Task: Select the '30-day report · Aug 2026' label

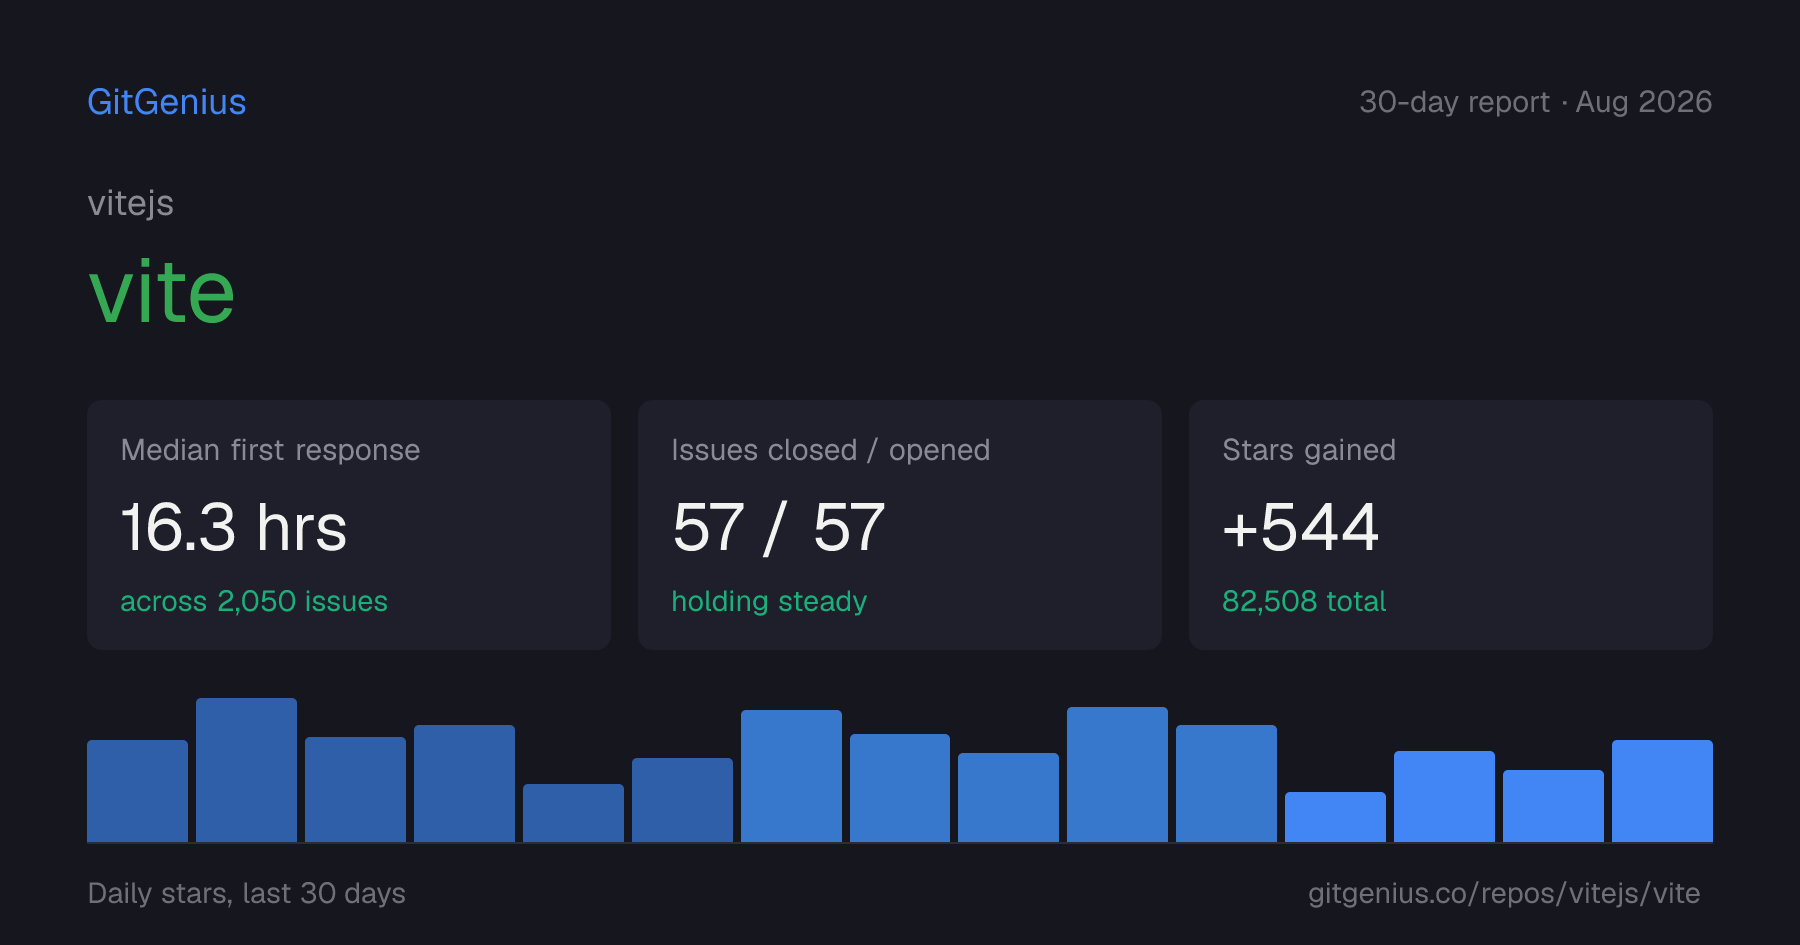Action: (x=1535, y=102)
